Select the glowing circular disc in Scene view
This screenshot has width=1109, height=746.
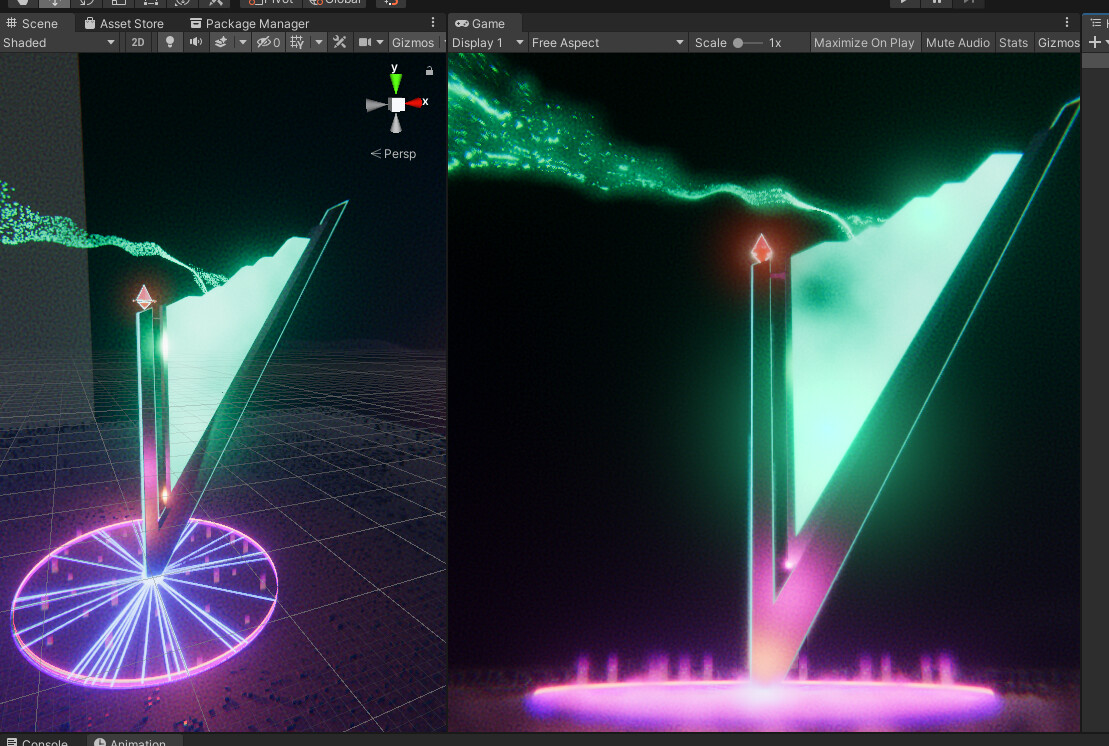pos(144,602)
